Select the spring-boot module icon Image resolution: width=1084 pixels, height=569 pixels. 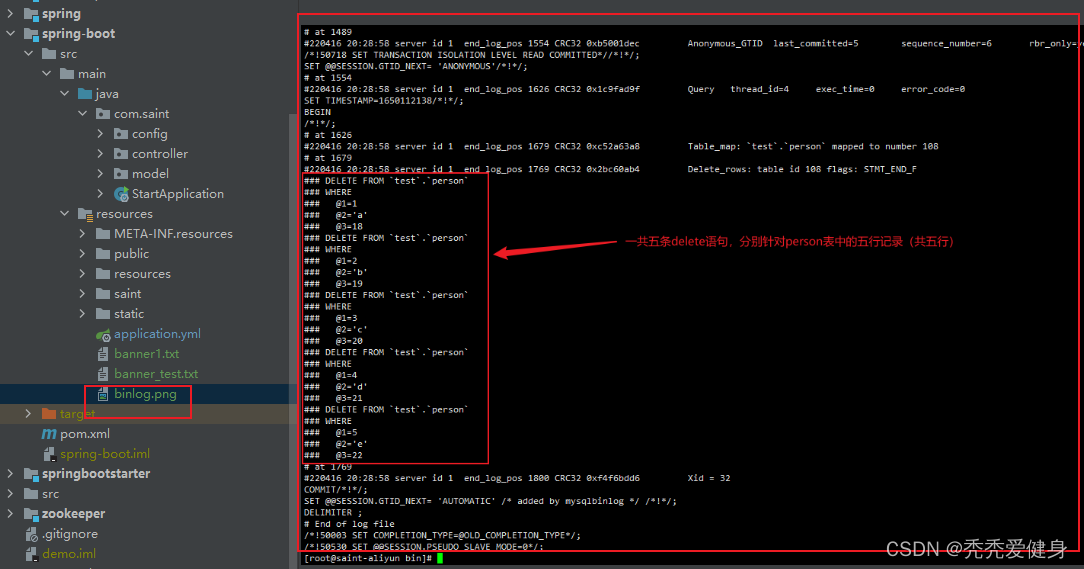pos(31,34)
